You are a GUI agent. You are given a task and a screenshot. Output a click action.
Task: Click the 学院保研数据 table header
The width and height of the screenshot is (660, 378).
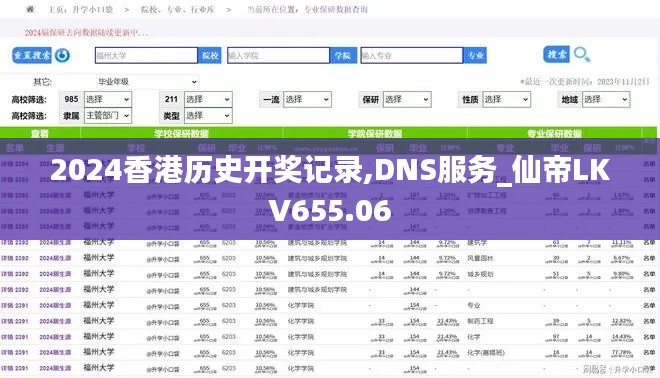click(x=375, y=133)
